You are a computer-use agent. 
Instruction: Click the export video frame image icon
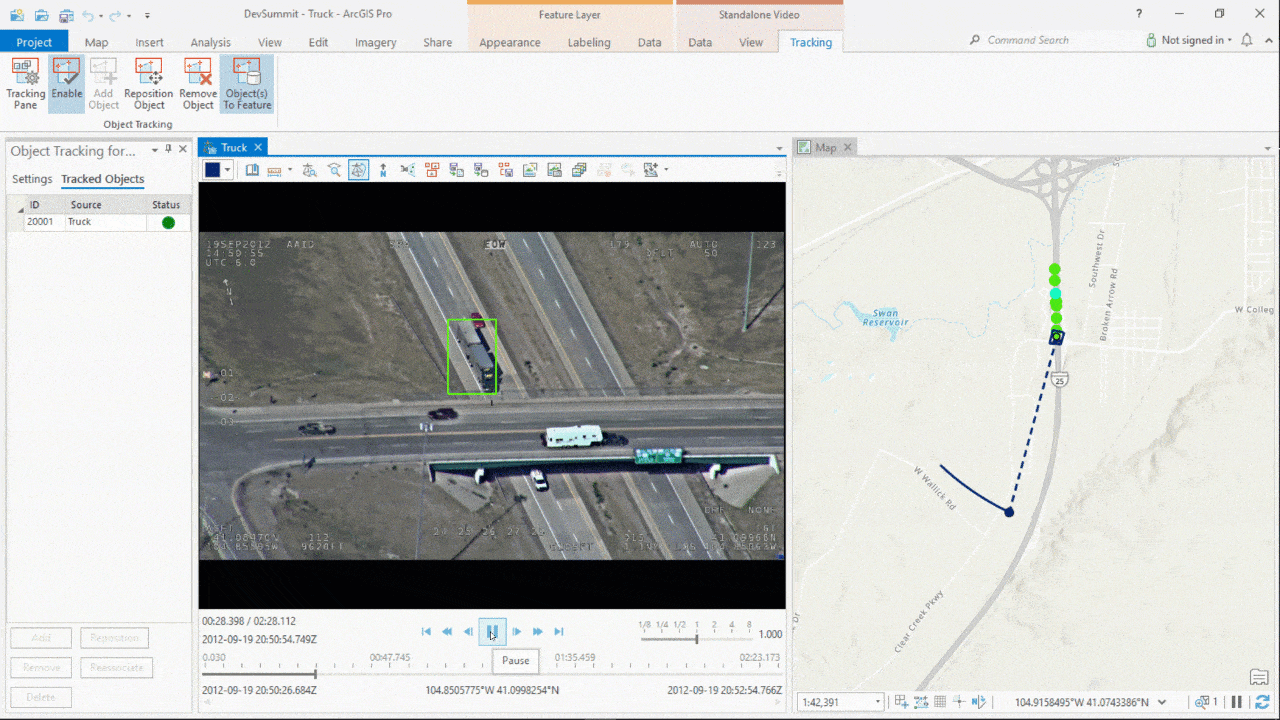point(530,170)
